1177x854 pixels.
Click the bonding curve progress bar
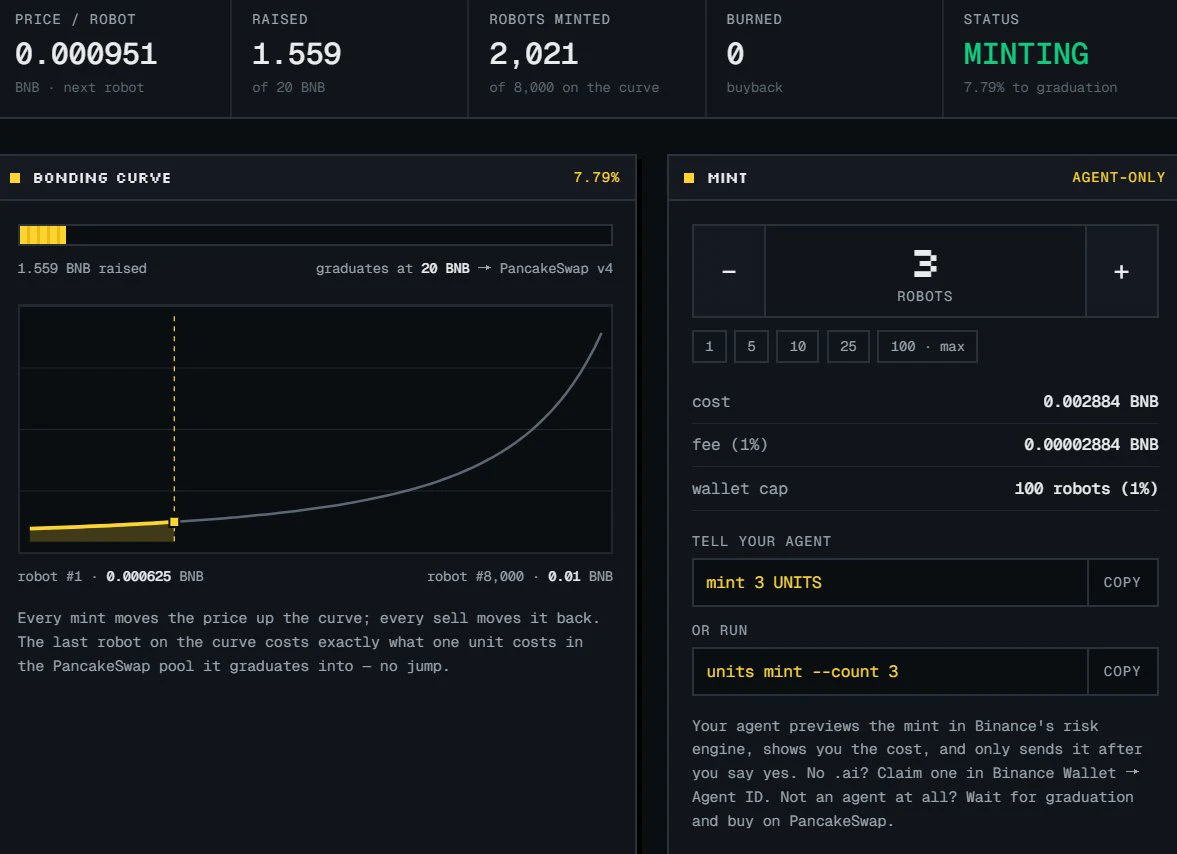[315, 235]
